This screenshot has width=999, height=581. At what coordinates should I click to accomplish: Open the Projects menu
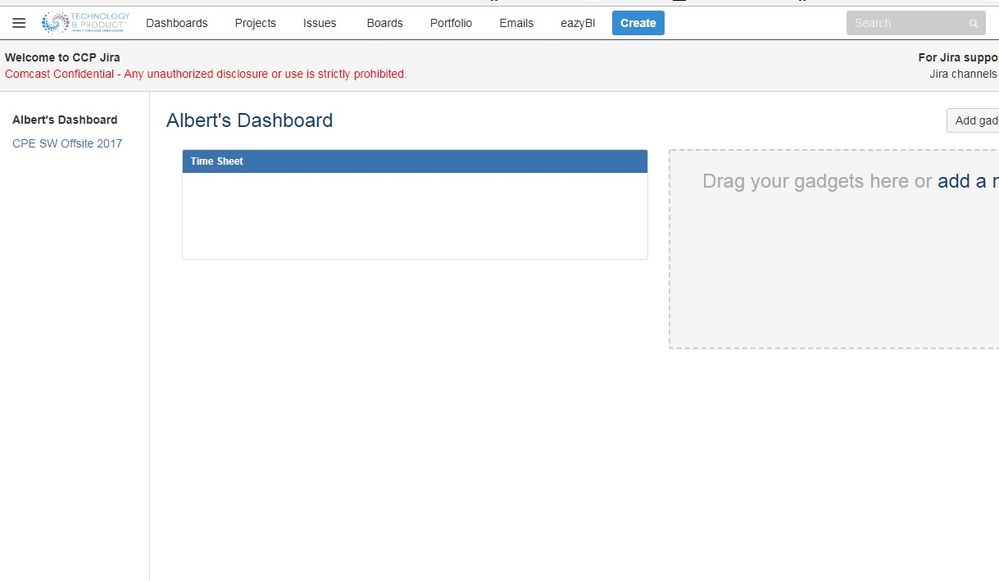(x=255, y=23)
